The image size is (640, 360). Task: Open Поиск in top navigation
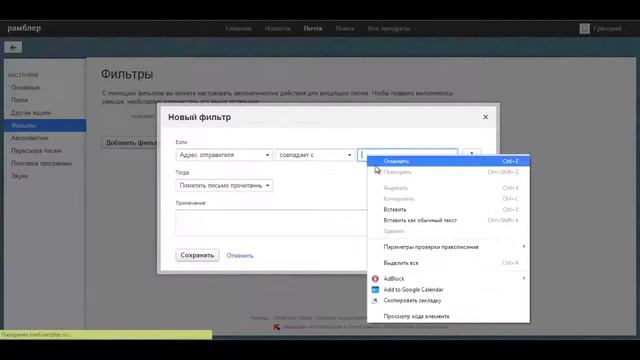[345, 29]
